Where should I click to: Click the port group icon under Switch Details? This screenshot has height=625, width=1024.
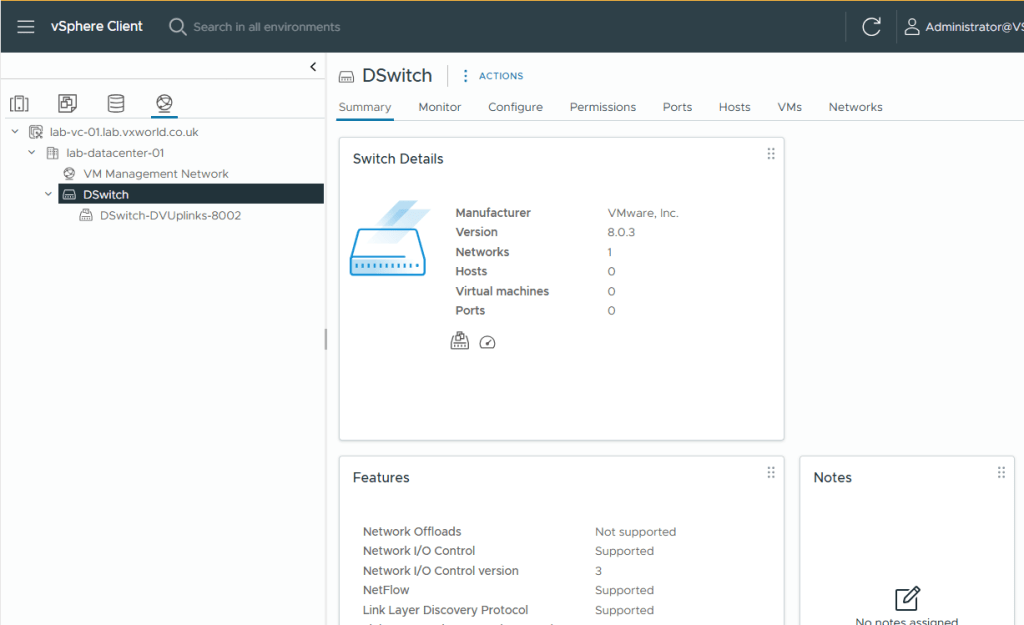point(459,341)
